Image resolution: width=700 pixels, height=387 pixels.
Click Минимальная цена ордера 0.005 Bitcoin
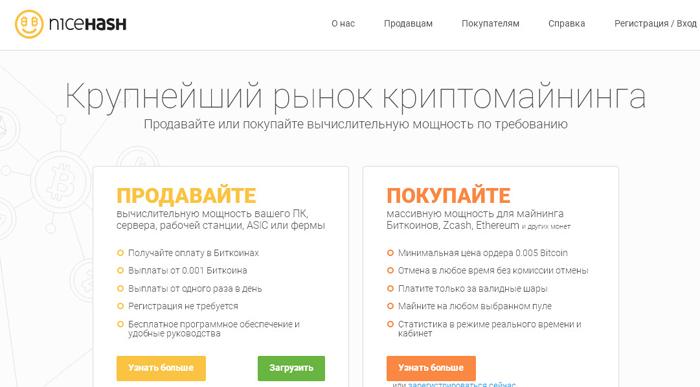coord(483,253)
